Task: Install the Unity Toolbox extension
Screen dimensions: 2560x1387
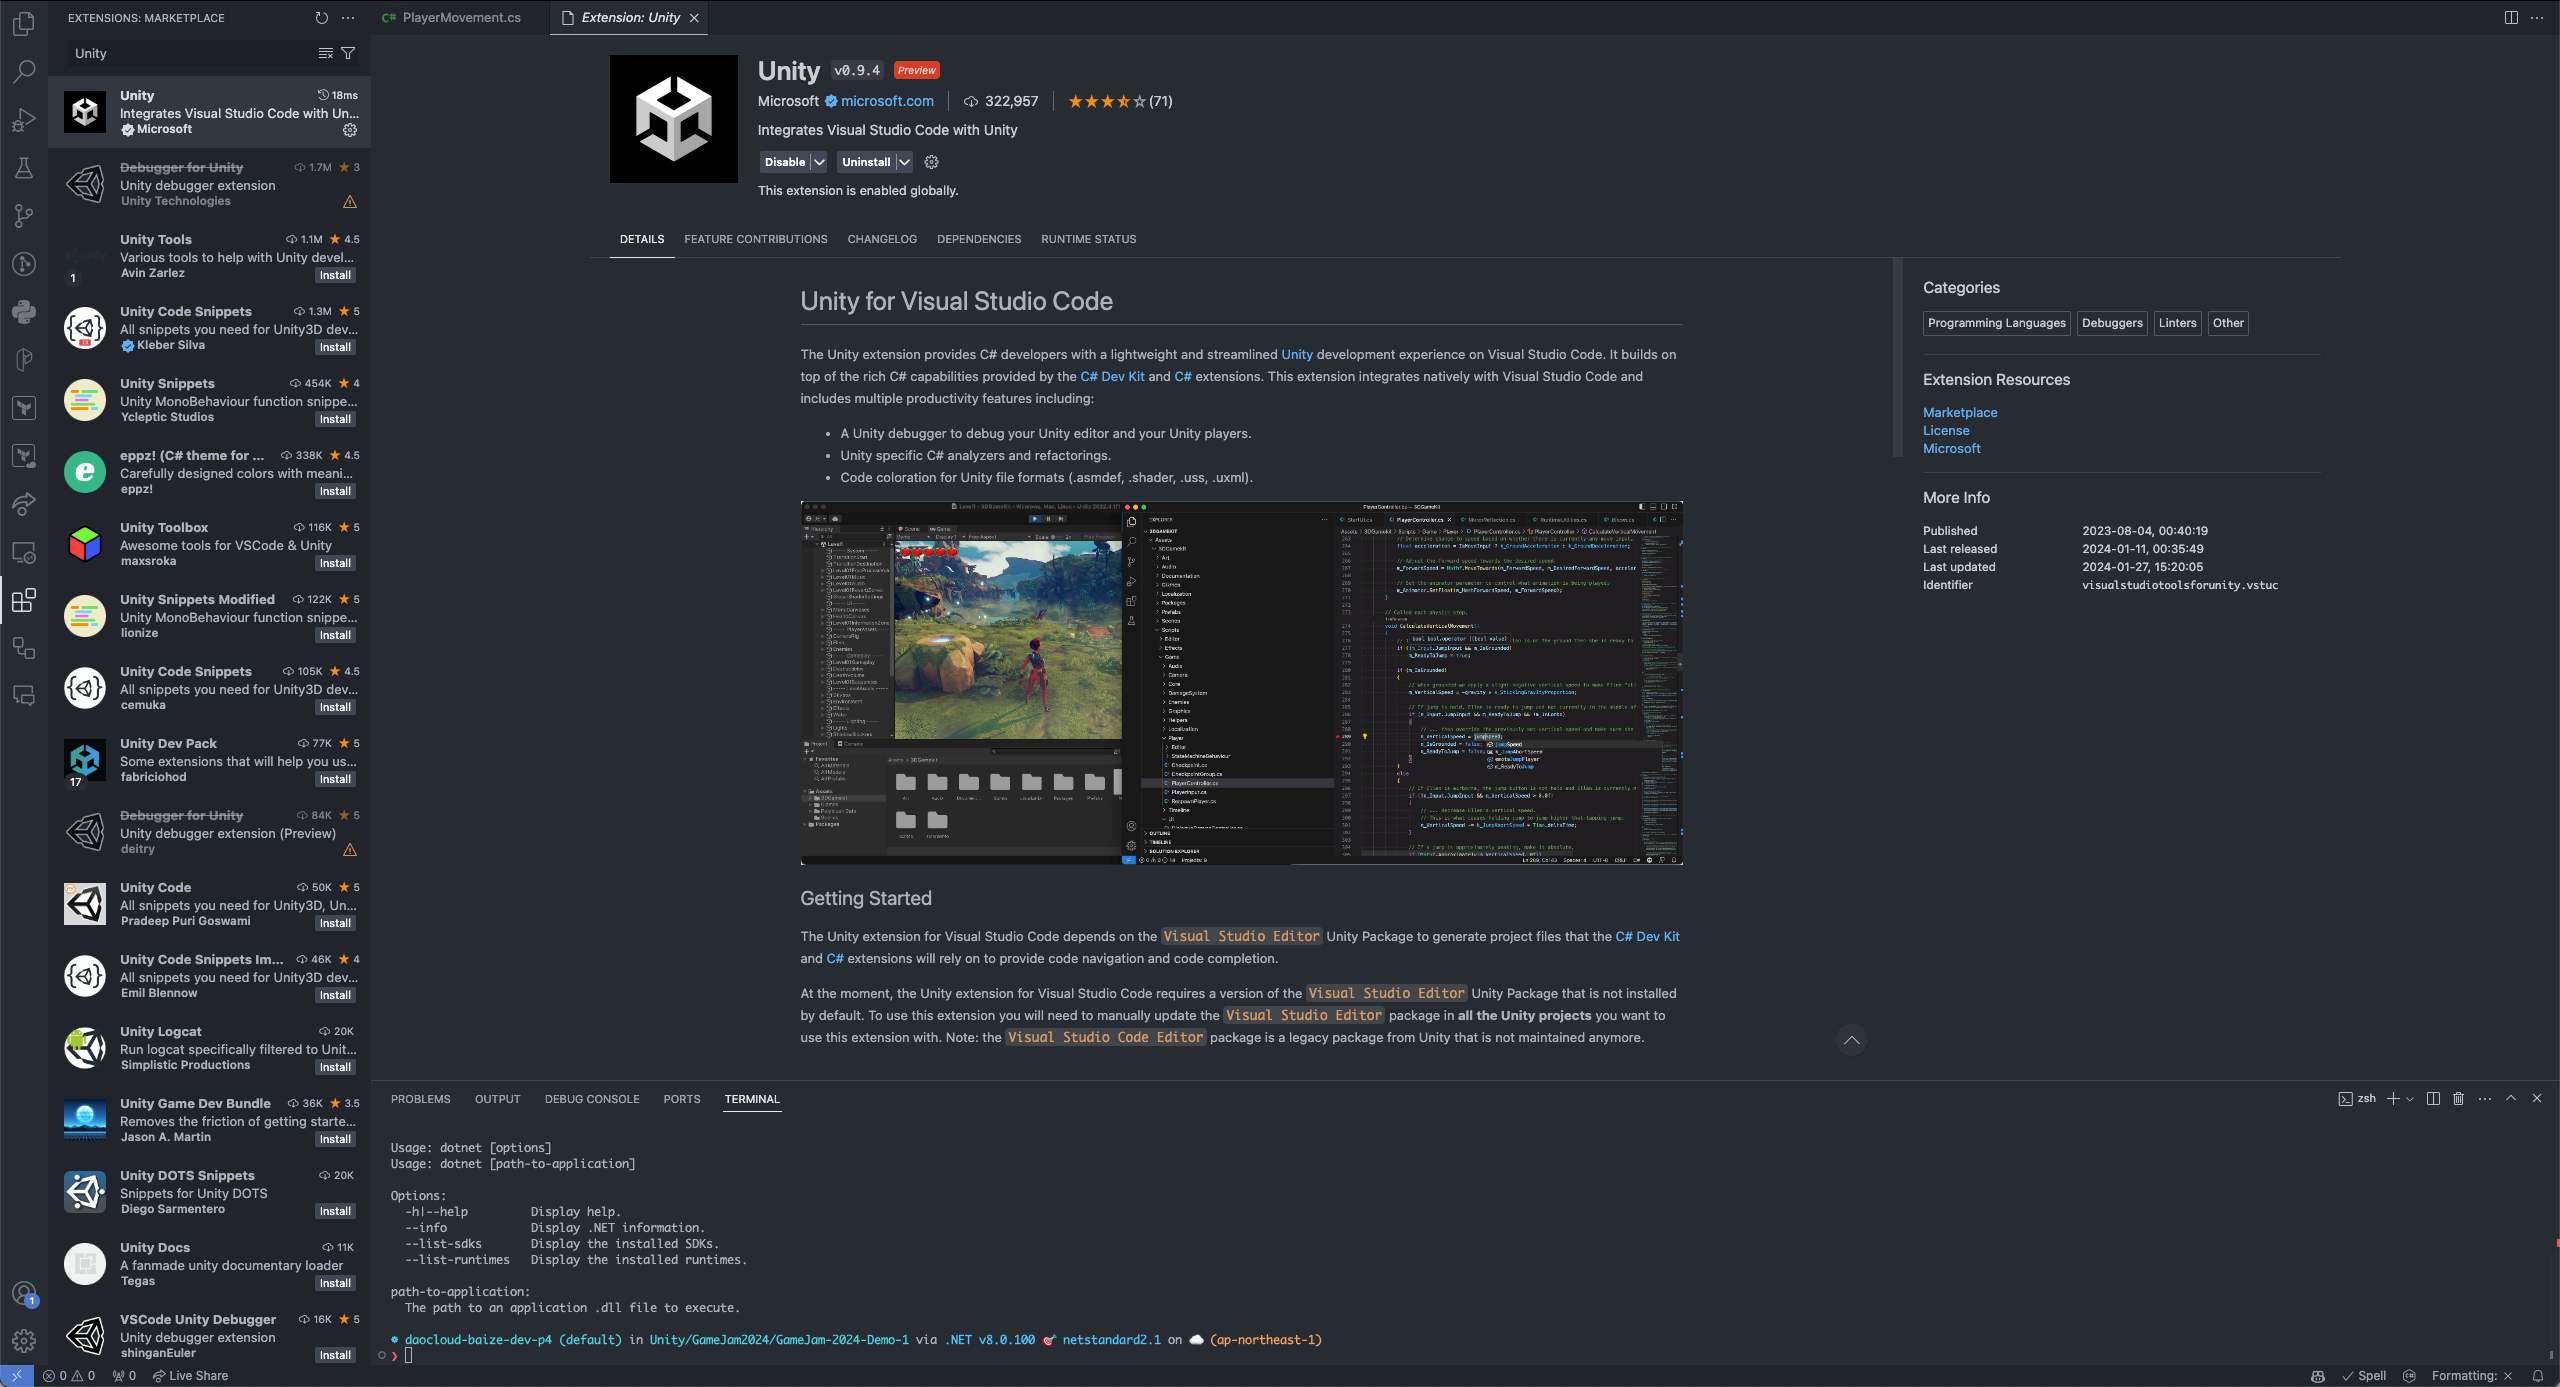Action: coord(335,563)
